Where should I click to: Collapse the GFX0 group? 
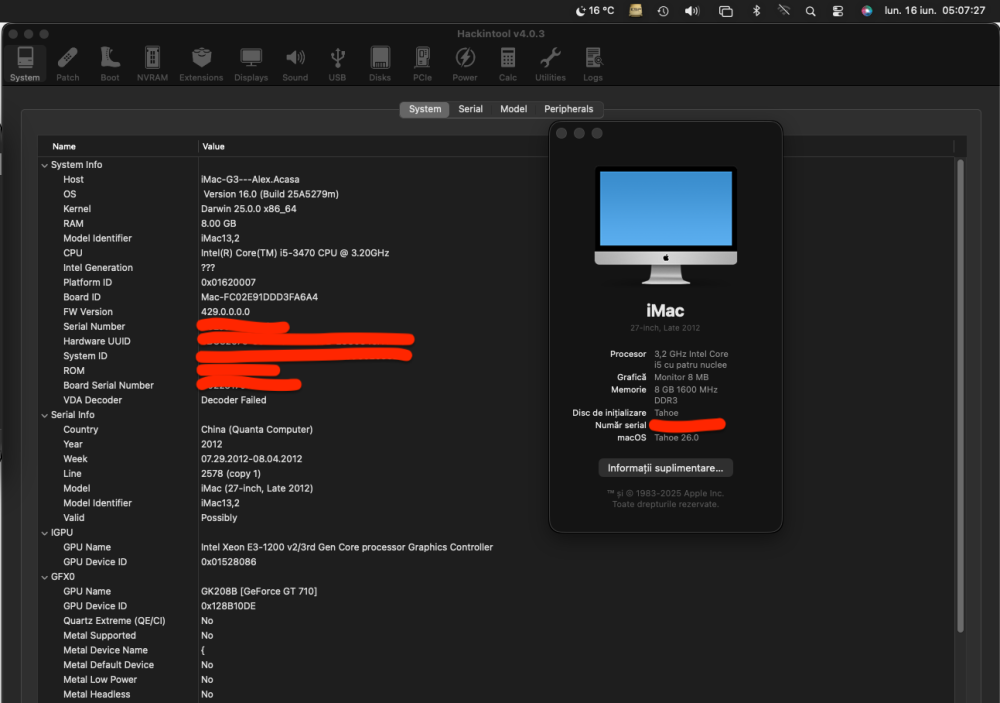(45, 577)
